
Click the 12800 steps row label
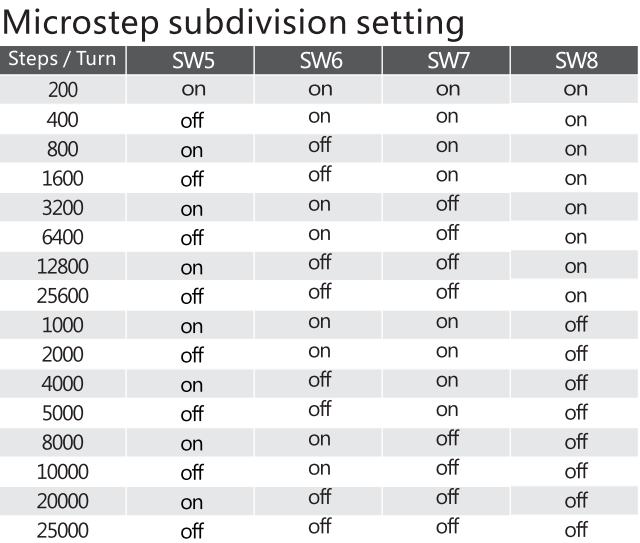[x=63, y=267]
